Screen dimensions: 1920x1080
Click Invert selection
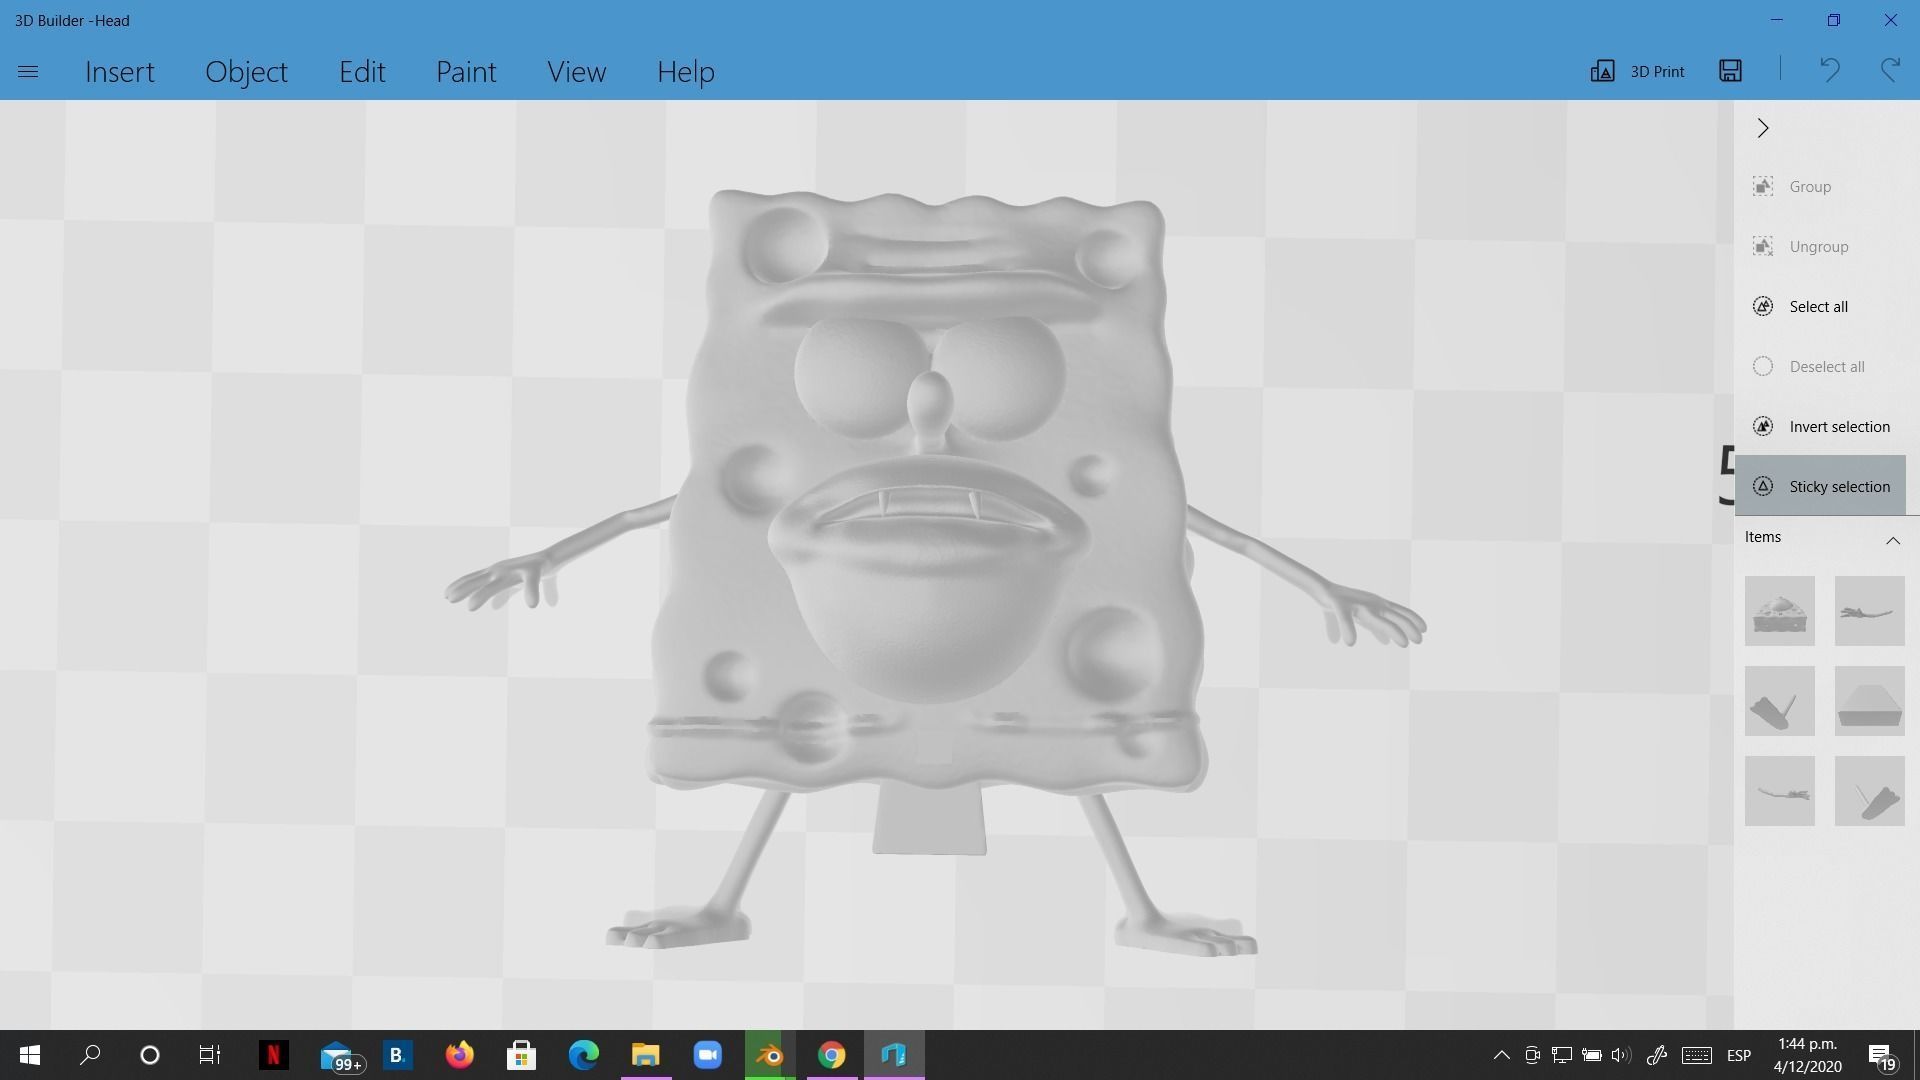(1820, 427)
